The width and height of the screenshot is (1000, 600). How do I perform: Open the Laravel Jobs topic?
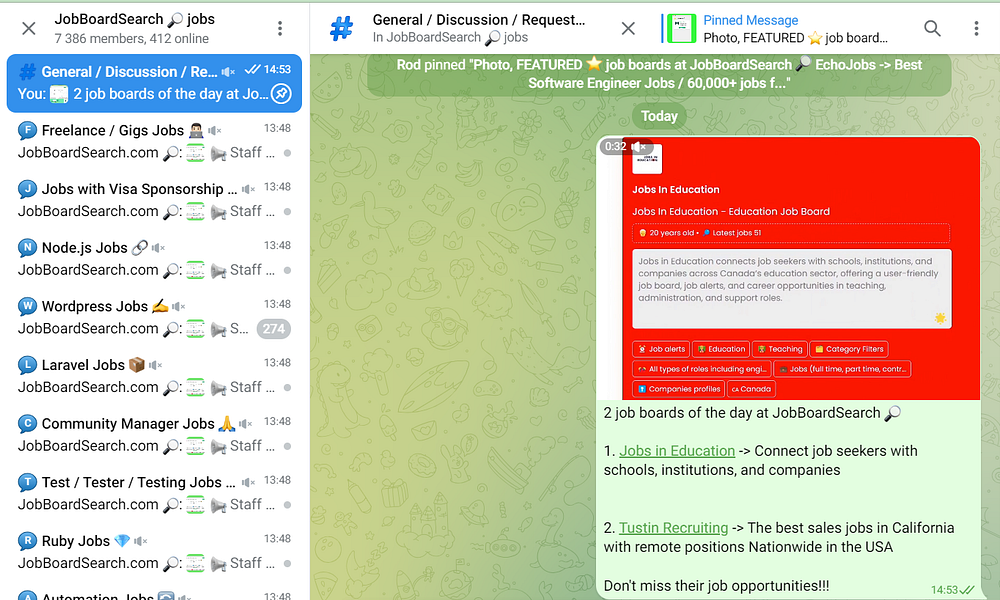point(154,376)
